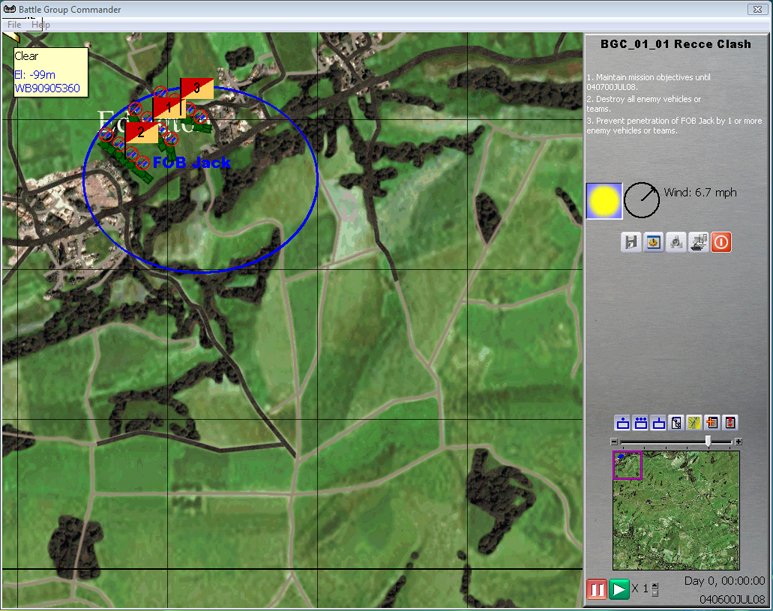The height and width of the screenshot is (611, 773).
Task: Click the ship and buildings icon left of the power button
Action: click(699, 242)
